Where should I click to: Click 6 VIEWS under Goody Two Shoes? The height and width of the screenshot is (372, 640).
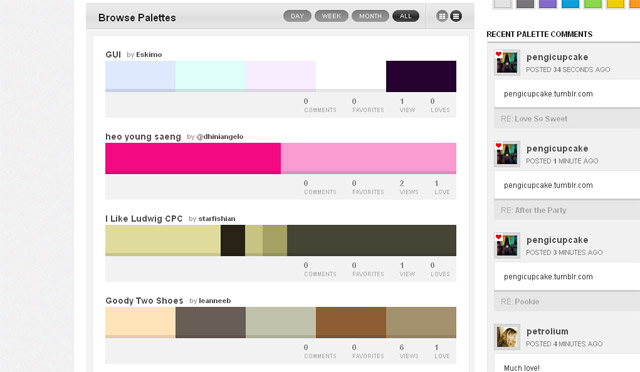(409, 351)
